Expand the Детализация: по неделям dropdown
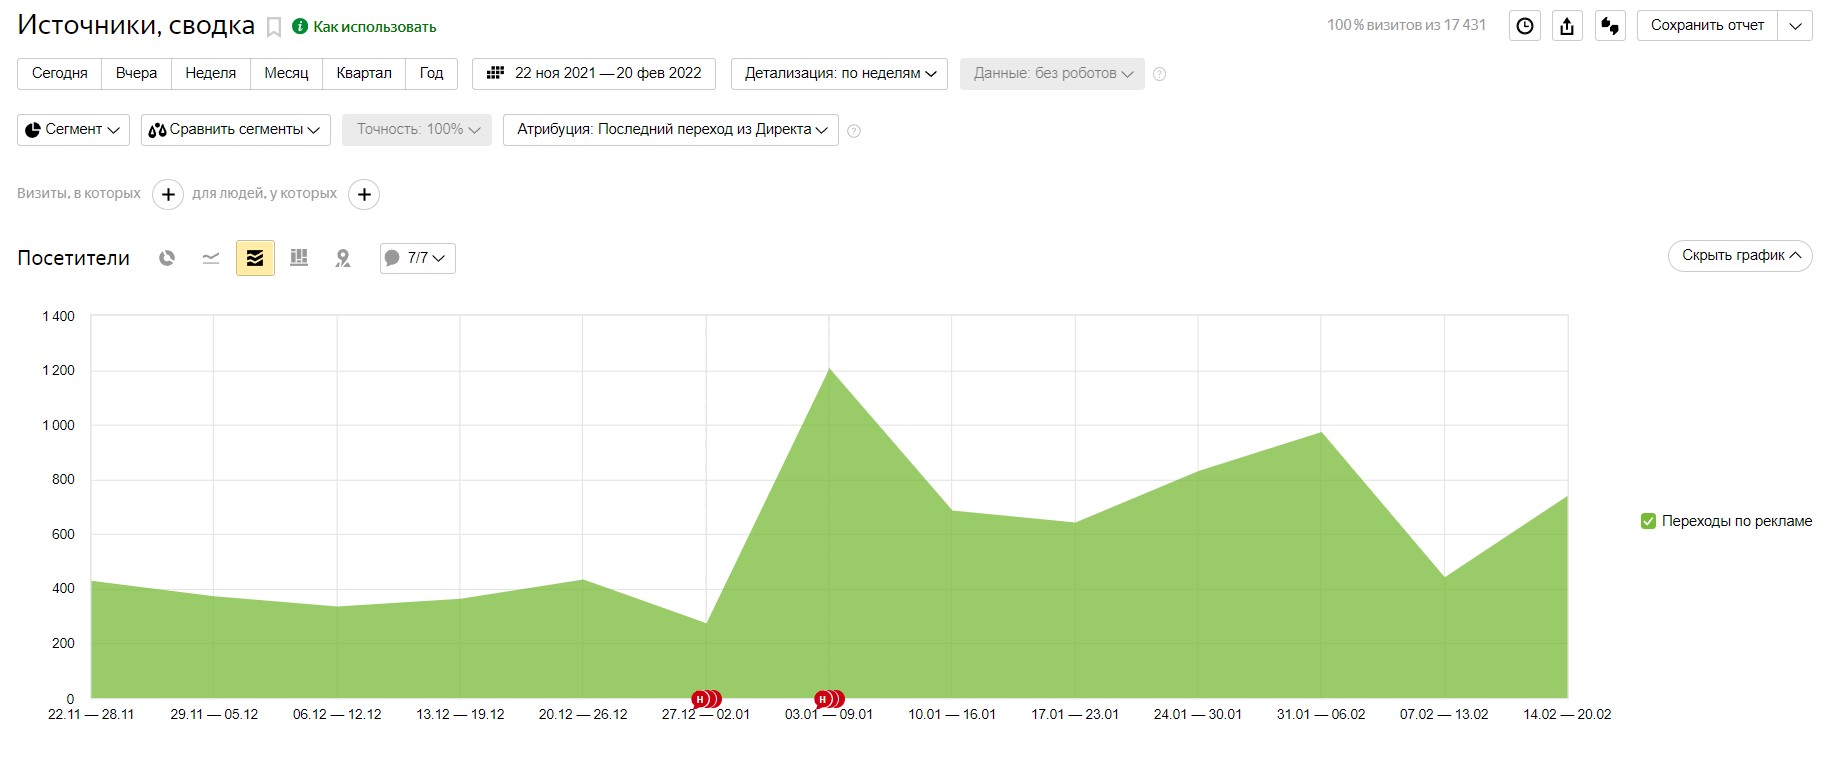Screen dimensions: 1825x761 839,74
